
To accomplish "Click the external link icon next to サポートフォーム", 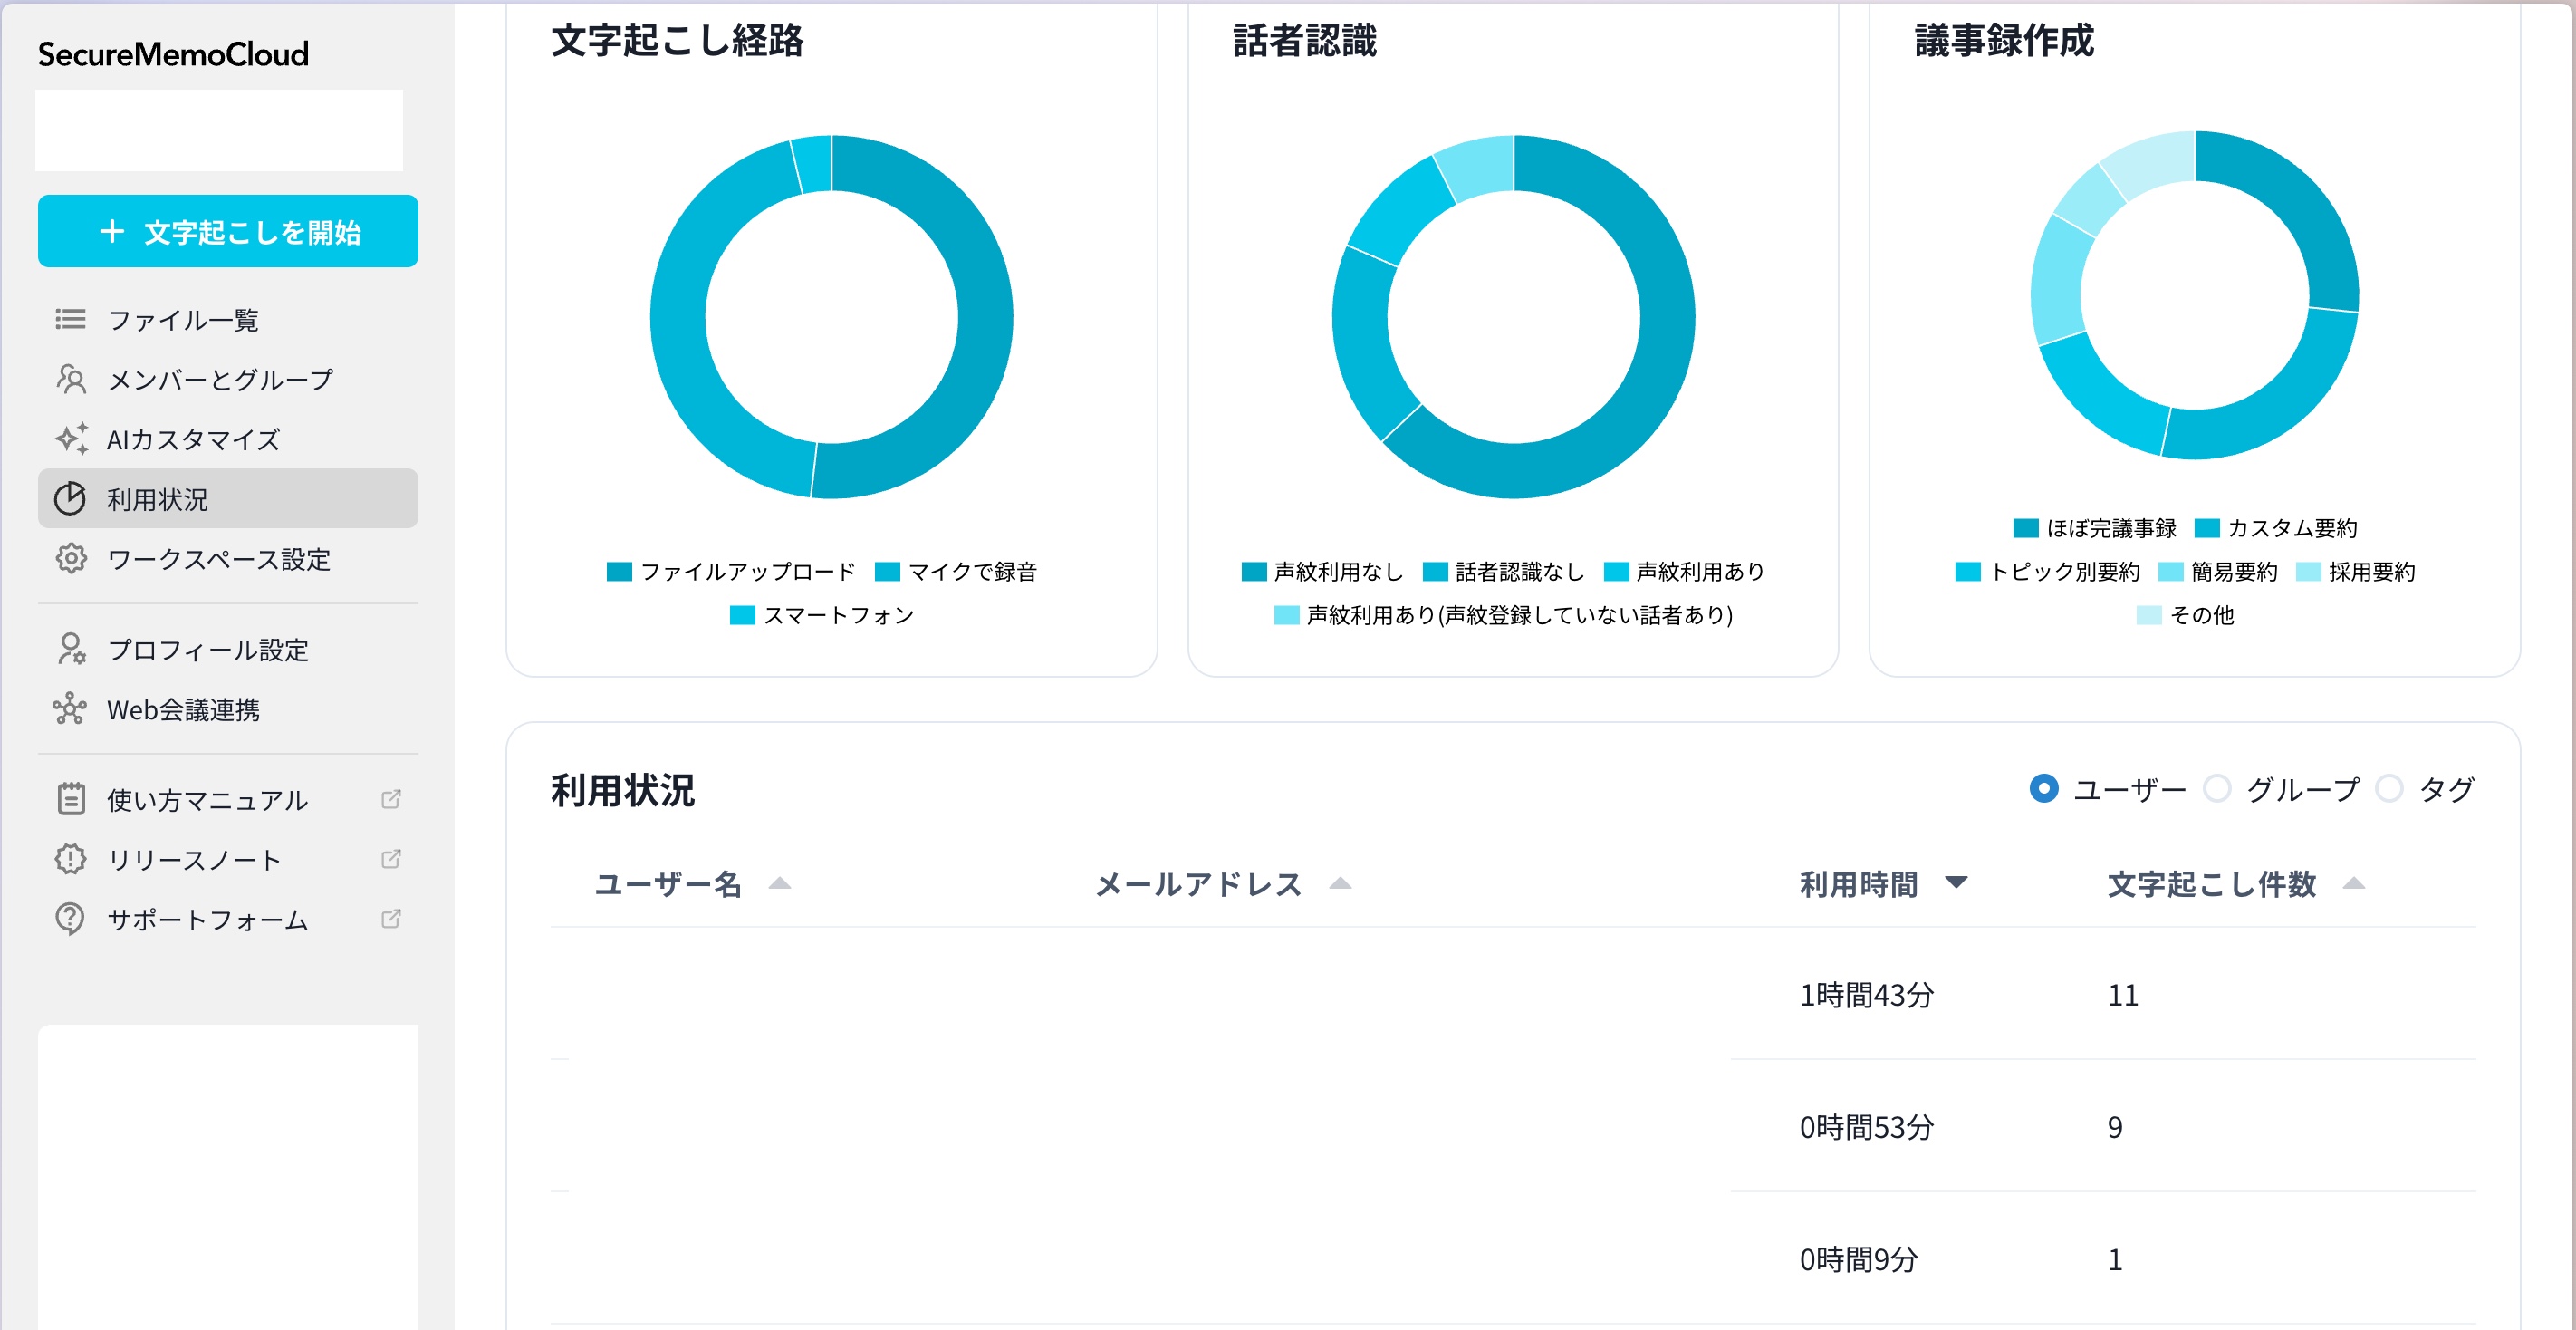I will pos(392,919).
